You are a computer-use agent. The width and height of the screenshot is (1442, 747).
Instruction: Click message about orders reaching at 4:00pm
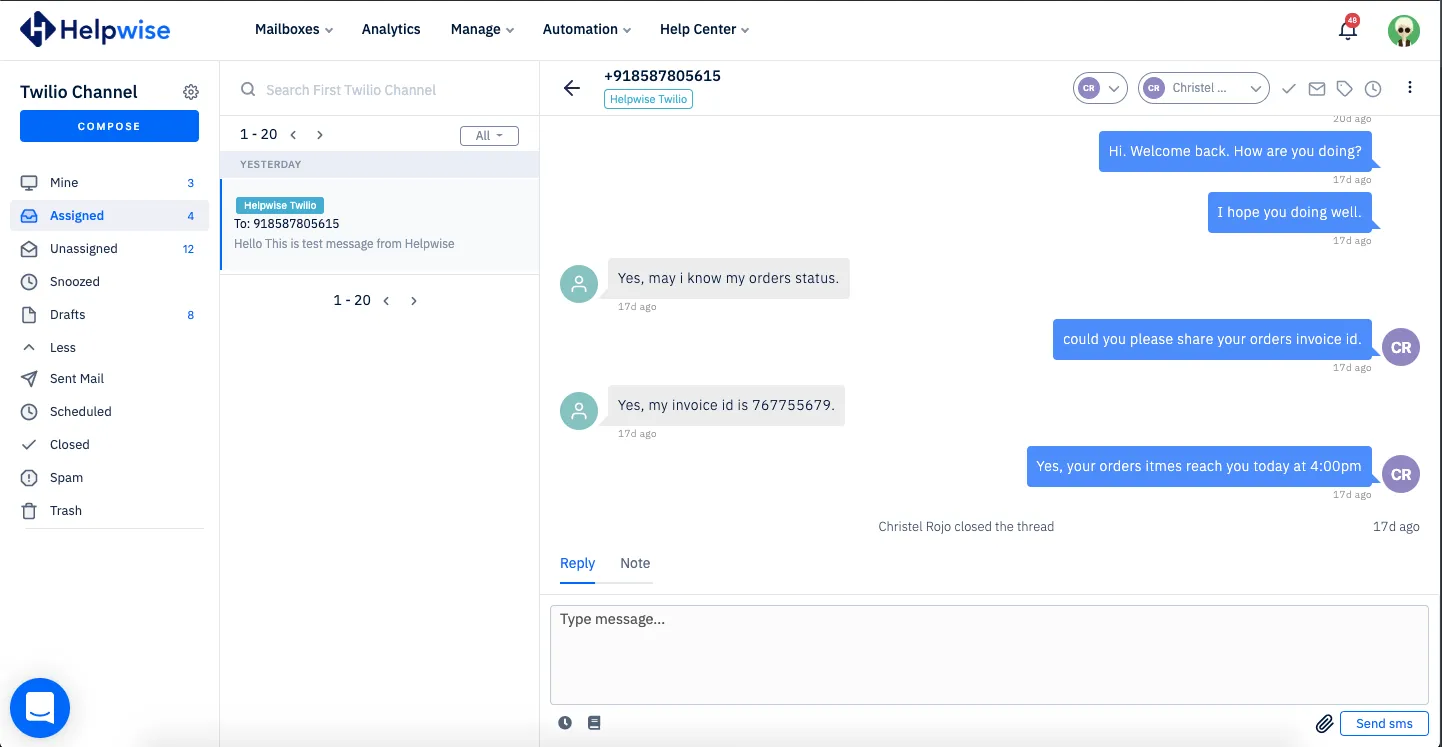tap(1199, 467)
